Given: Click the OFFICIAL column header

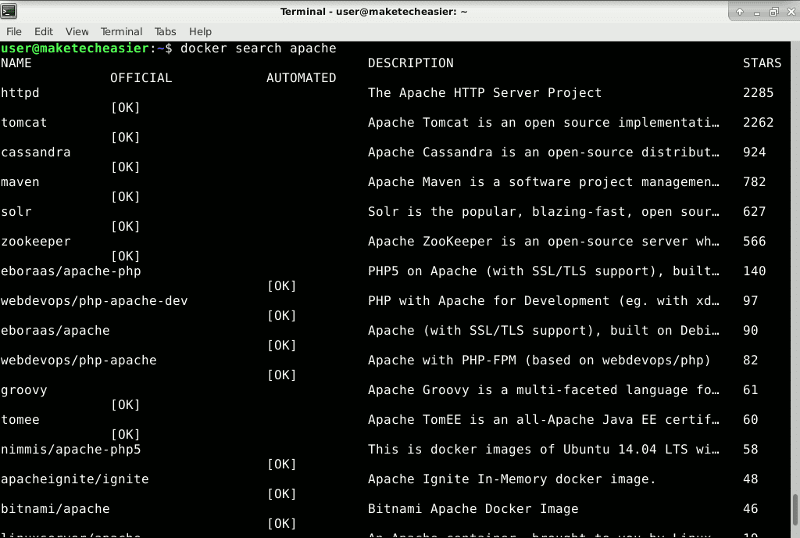Looking at the screenshot, I should tap(141, 78).
